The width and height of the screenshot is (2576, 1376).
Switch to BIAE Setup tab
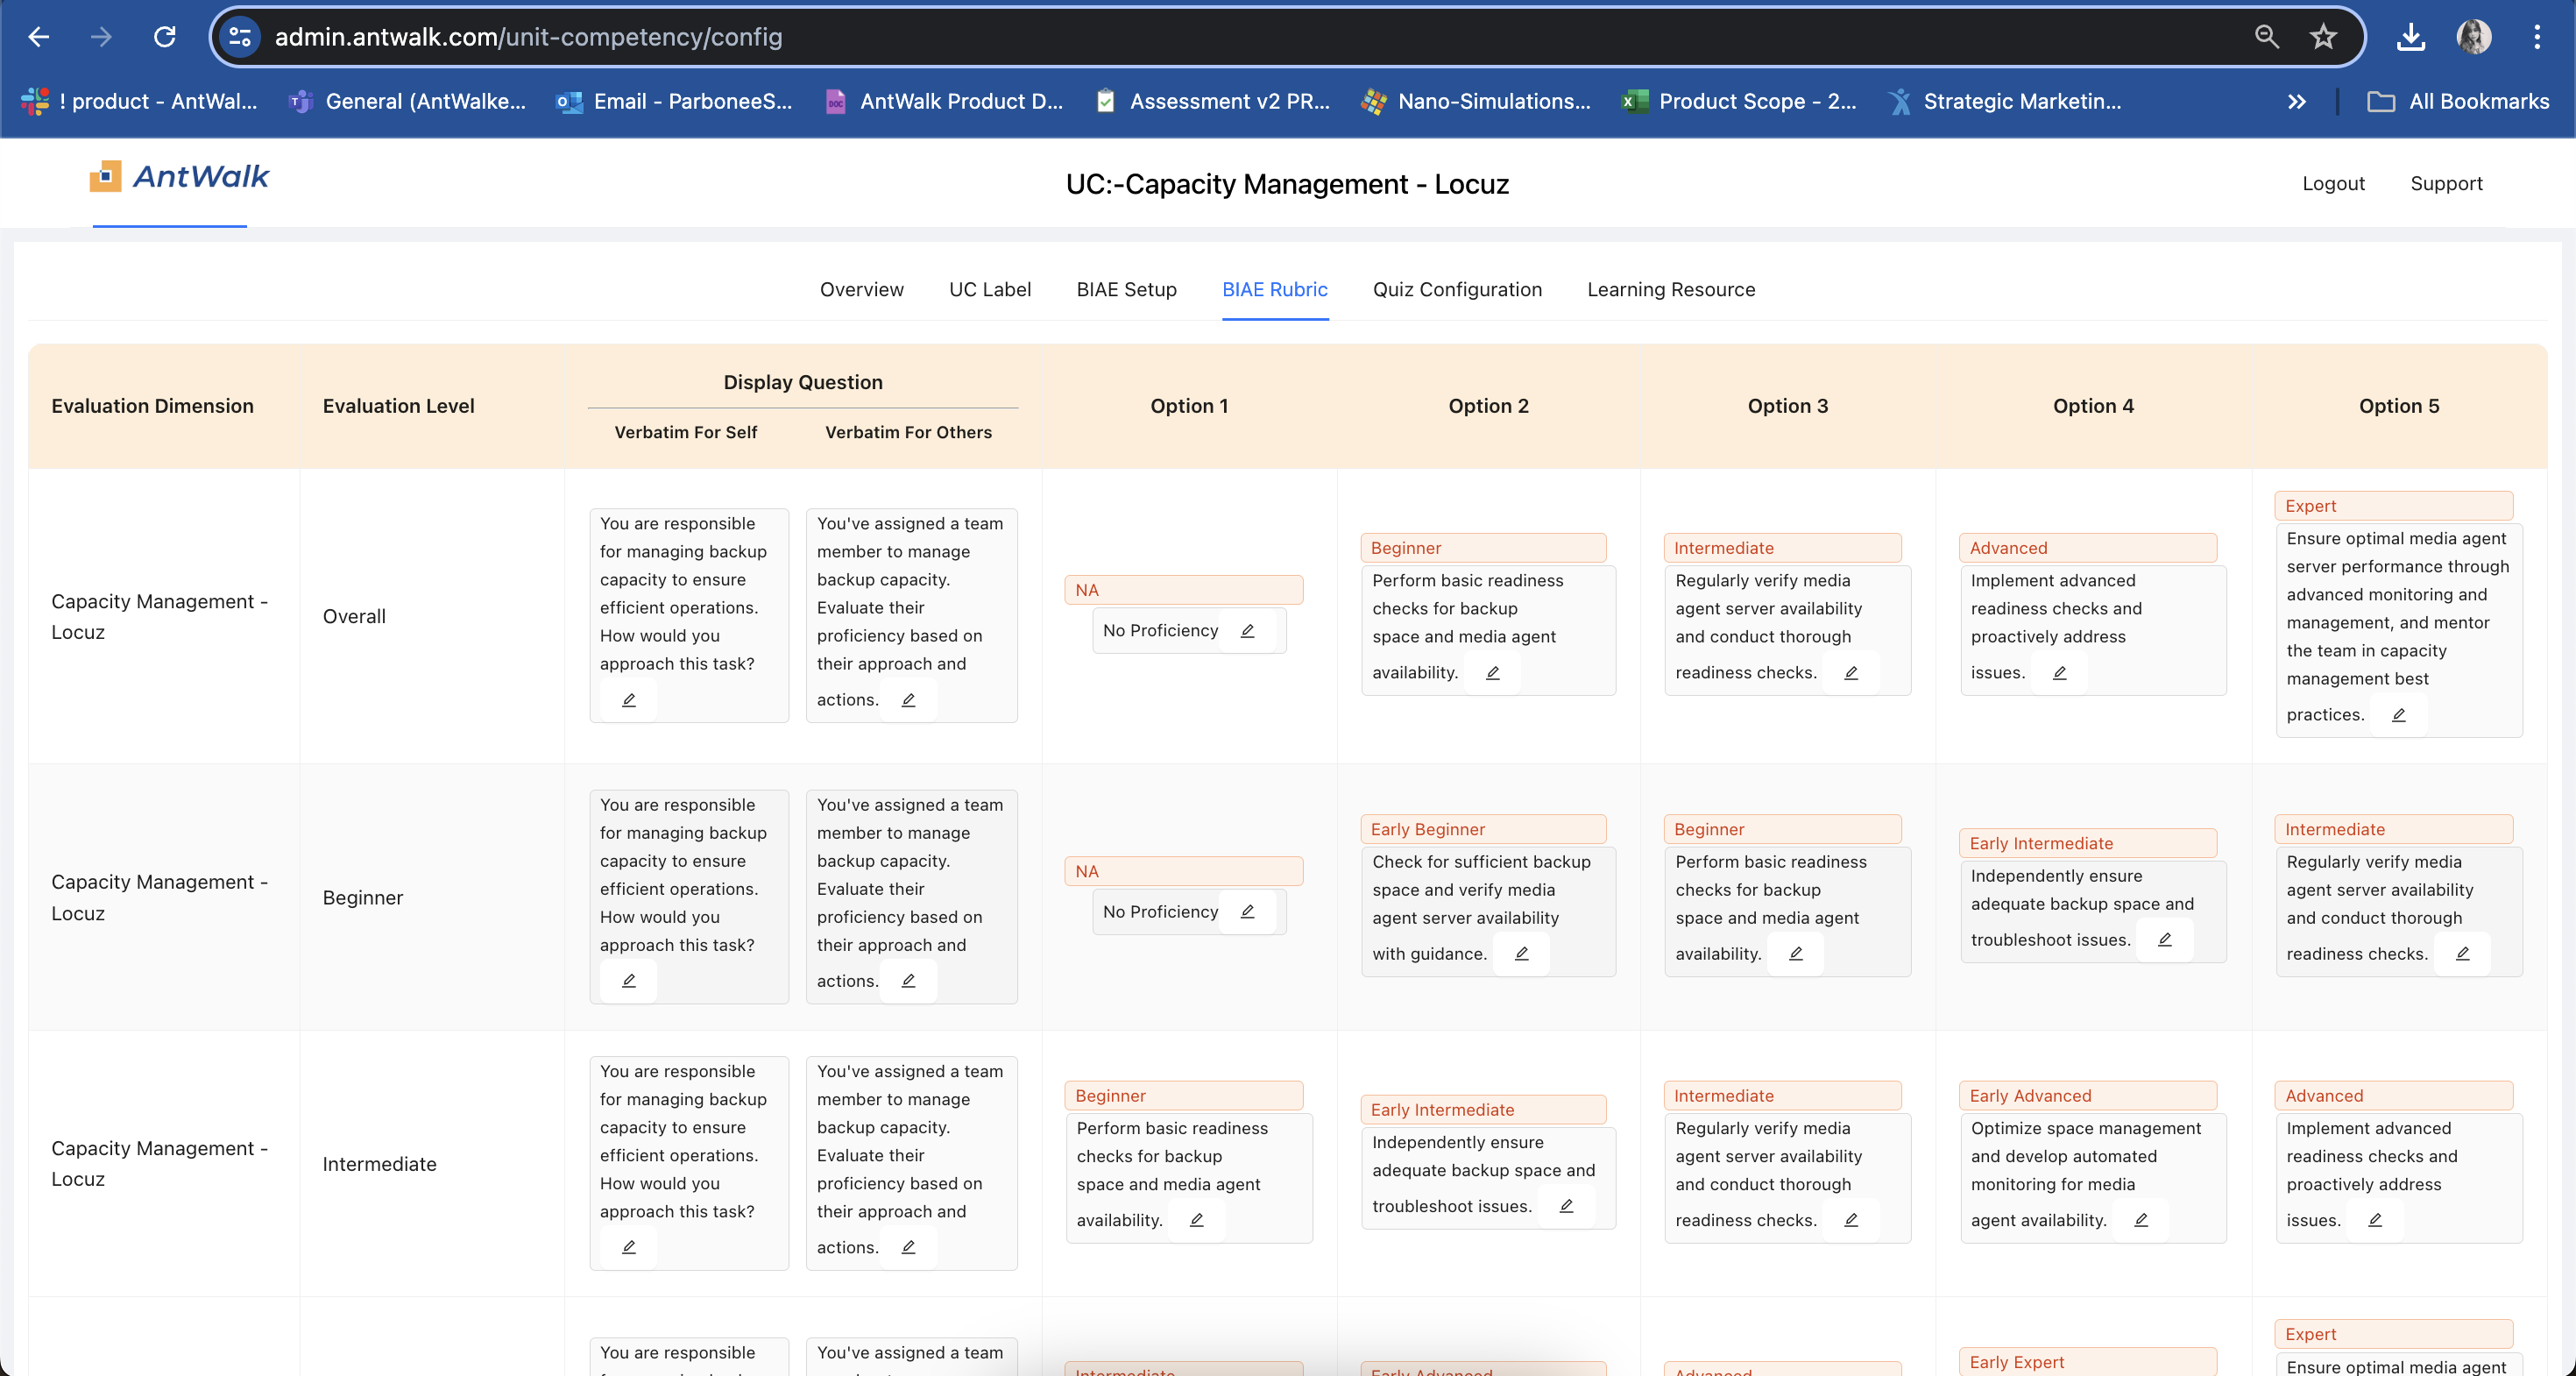tap(1126, 289)
